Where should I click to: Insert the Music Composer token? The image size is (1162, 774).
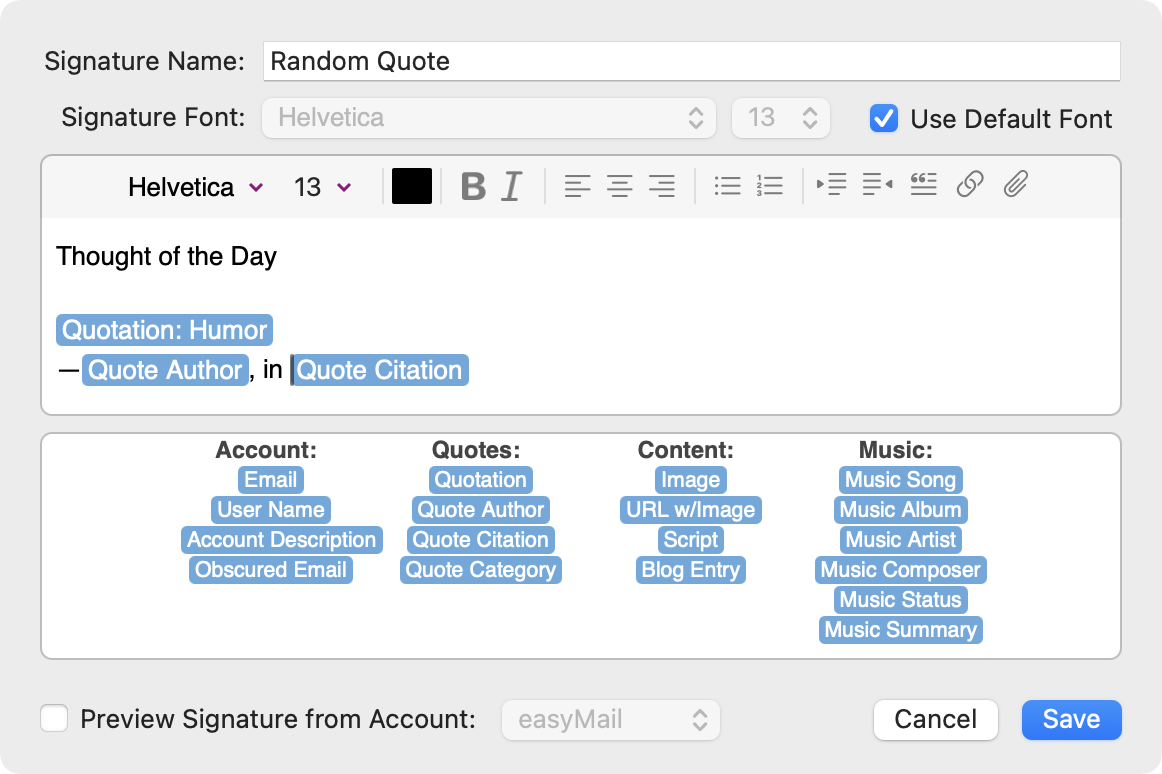[x=900, y=570]
